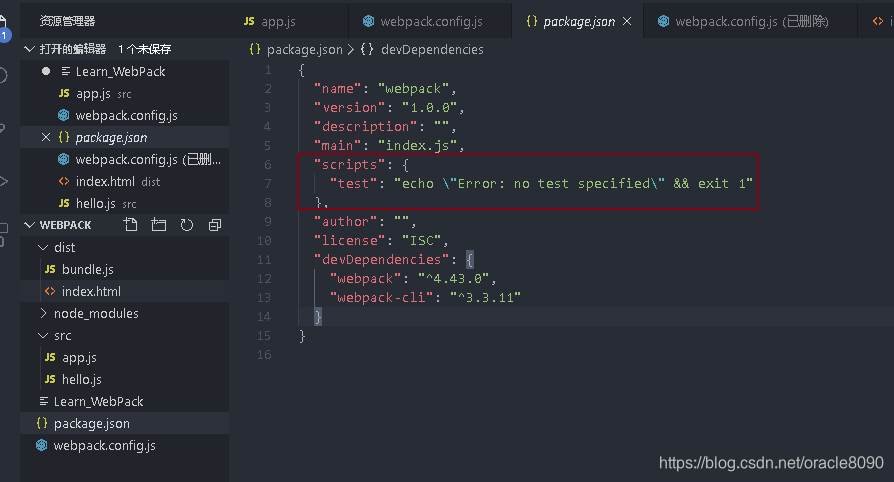Screen dimensions: 894x482
Task: Open webpack.config.js in open editors
Action: click(124, 115)
